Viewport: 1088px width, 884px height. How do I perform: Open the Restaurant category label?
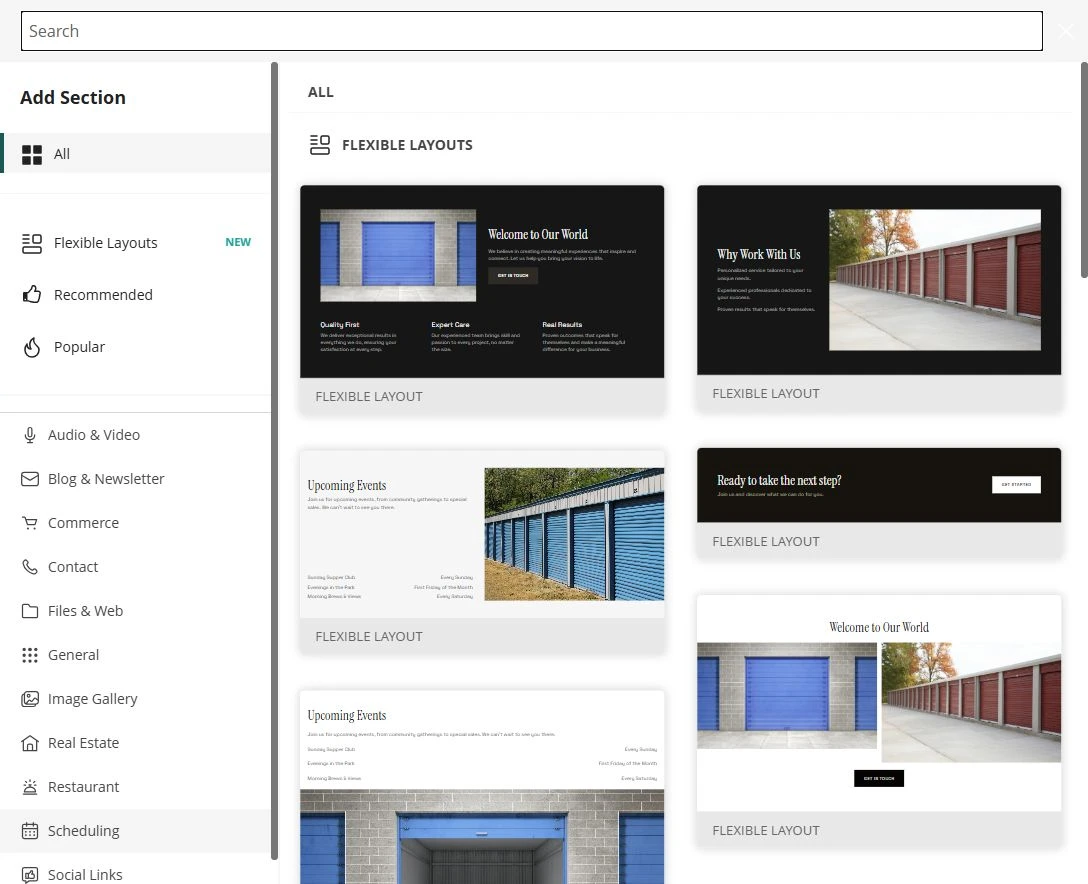pyautogui.click(x=83, y=787)
